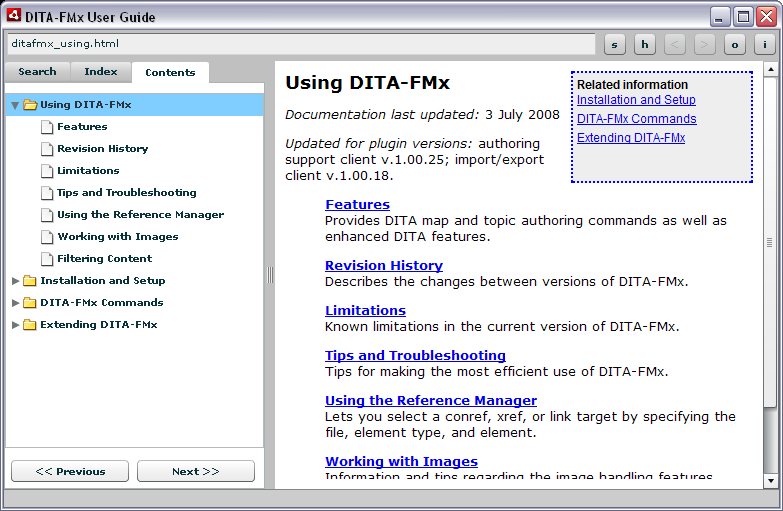The width and height of the screenshot is (783, 511).
Task: Click the DITA-FMx app icon in title bar
Action: click(13, 15)
